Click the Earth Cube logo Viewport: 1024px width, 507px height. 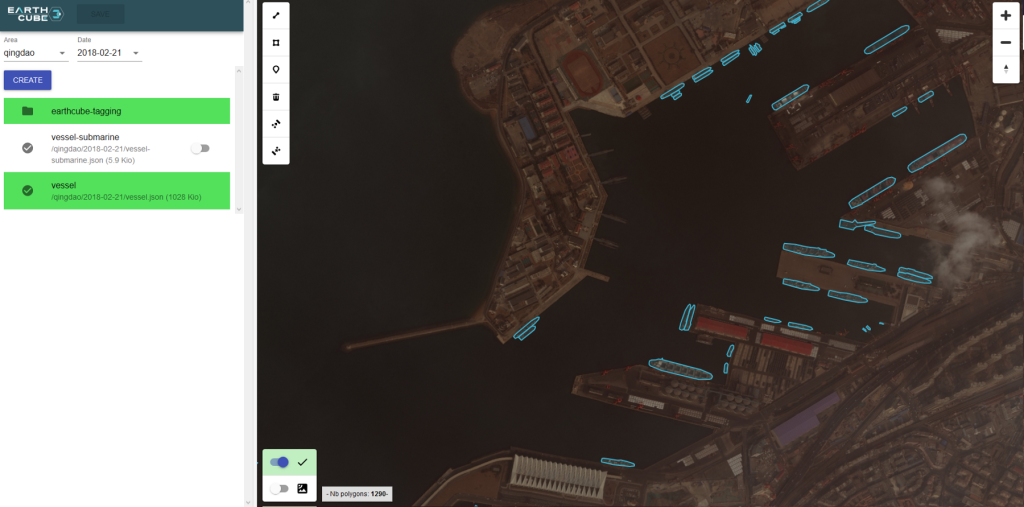pyautogui.click(x=35, y=14)
